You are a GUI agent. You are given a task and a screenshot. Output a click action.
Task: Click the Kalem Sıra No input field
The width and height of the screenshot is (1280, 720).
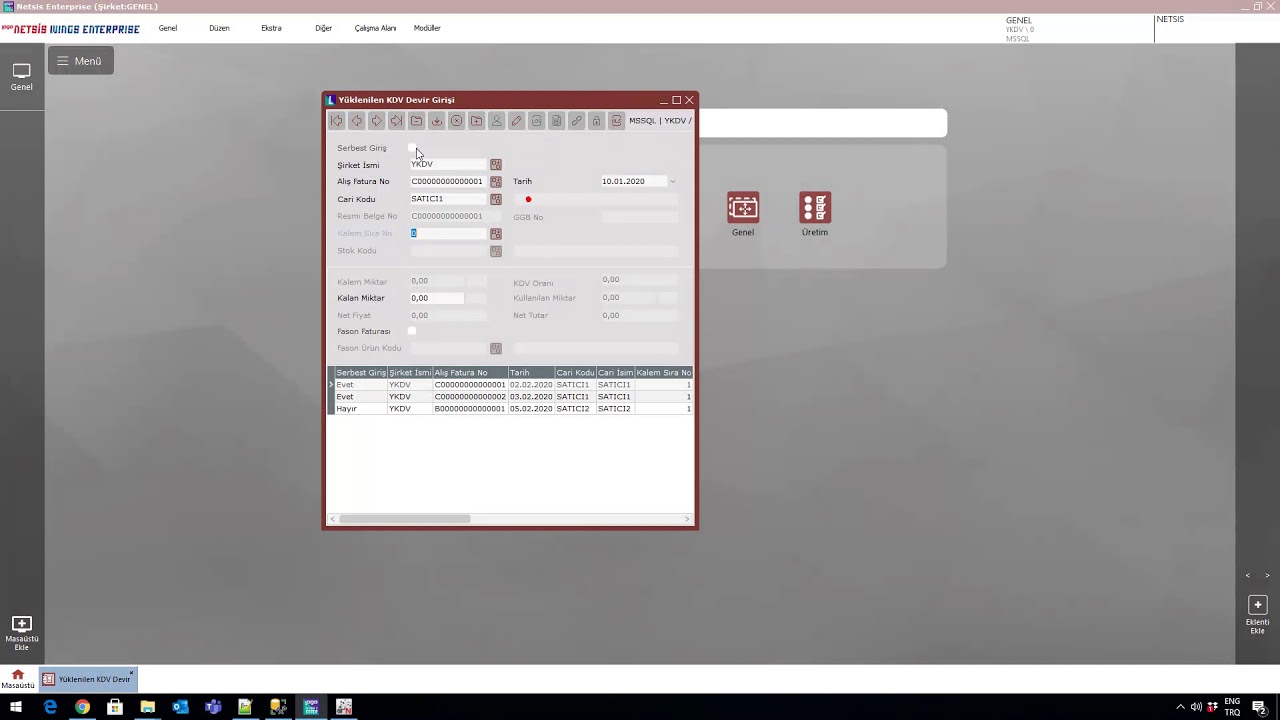tap(448, 233)
